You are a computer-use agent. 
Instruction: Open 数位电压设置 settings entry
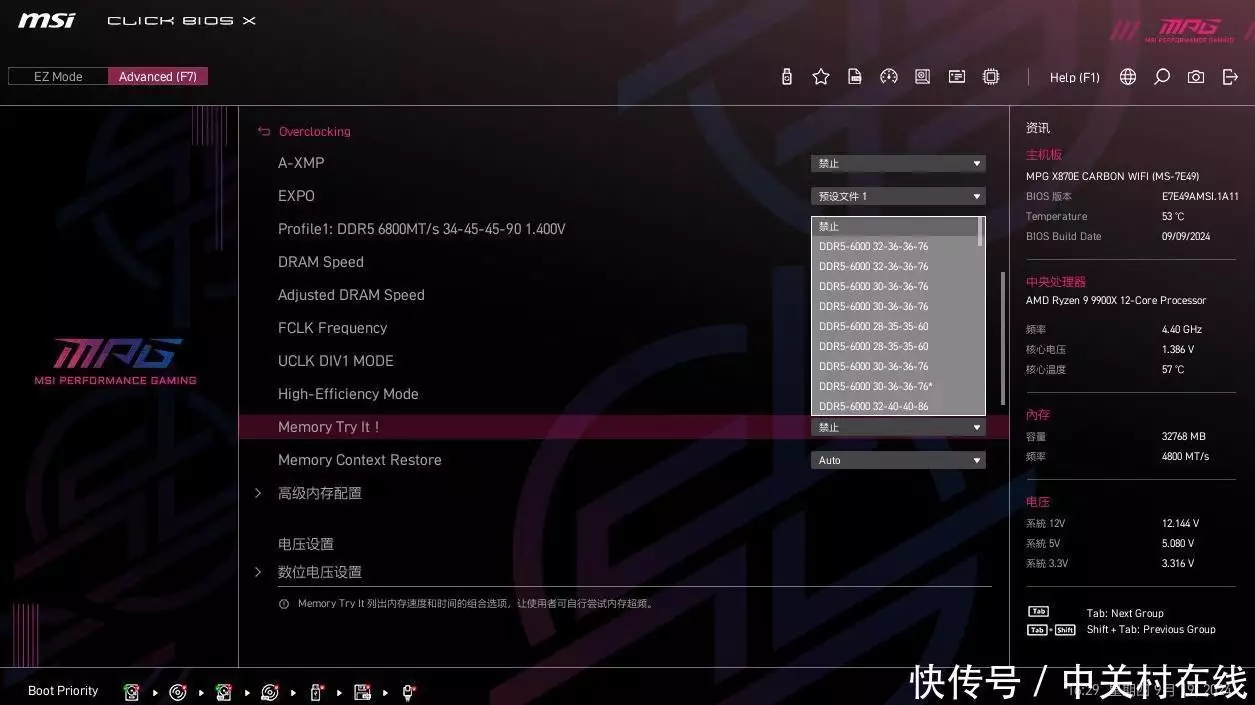pos(320,572)
